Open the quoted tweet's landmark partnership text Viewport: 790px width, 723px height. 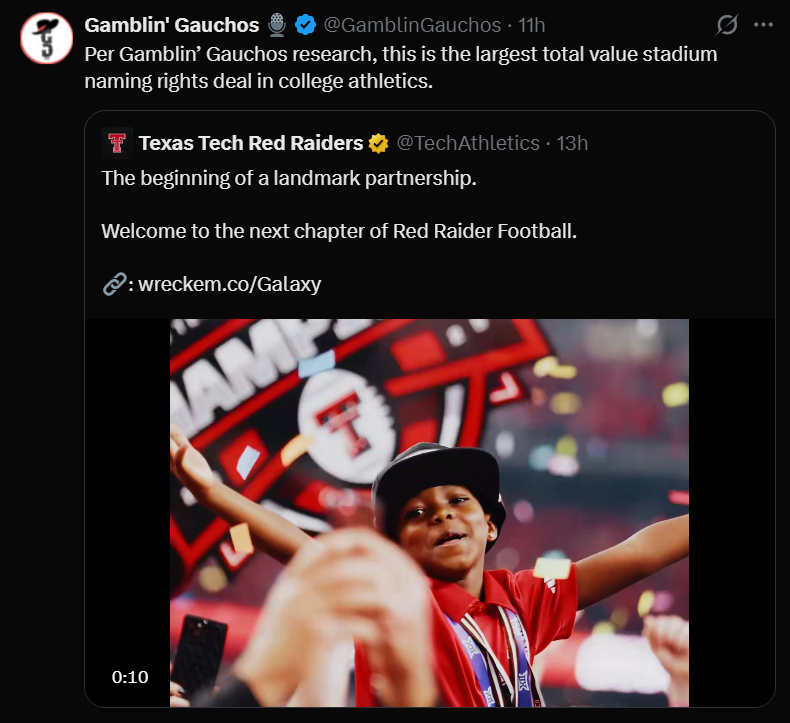pyautogui.click(x=289, y=178)
